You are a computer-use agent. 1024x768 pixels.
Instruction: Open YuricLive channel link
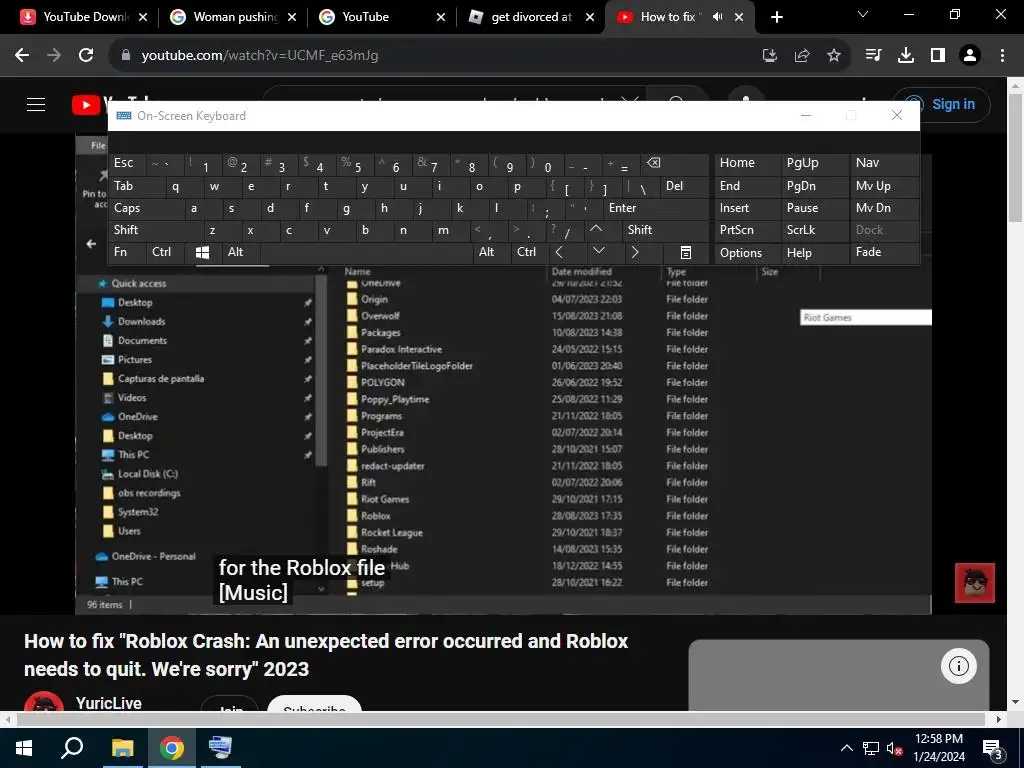coord(108,703)
